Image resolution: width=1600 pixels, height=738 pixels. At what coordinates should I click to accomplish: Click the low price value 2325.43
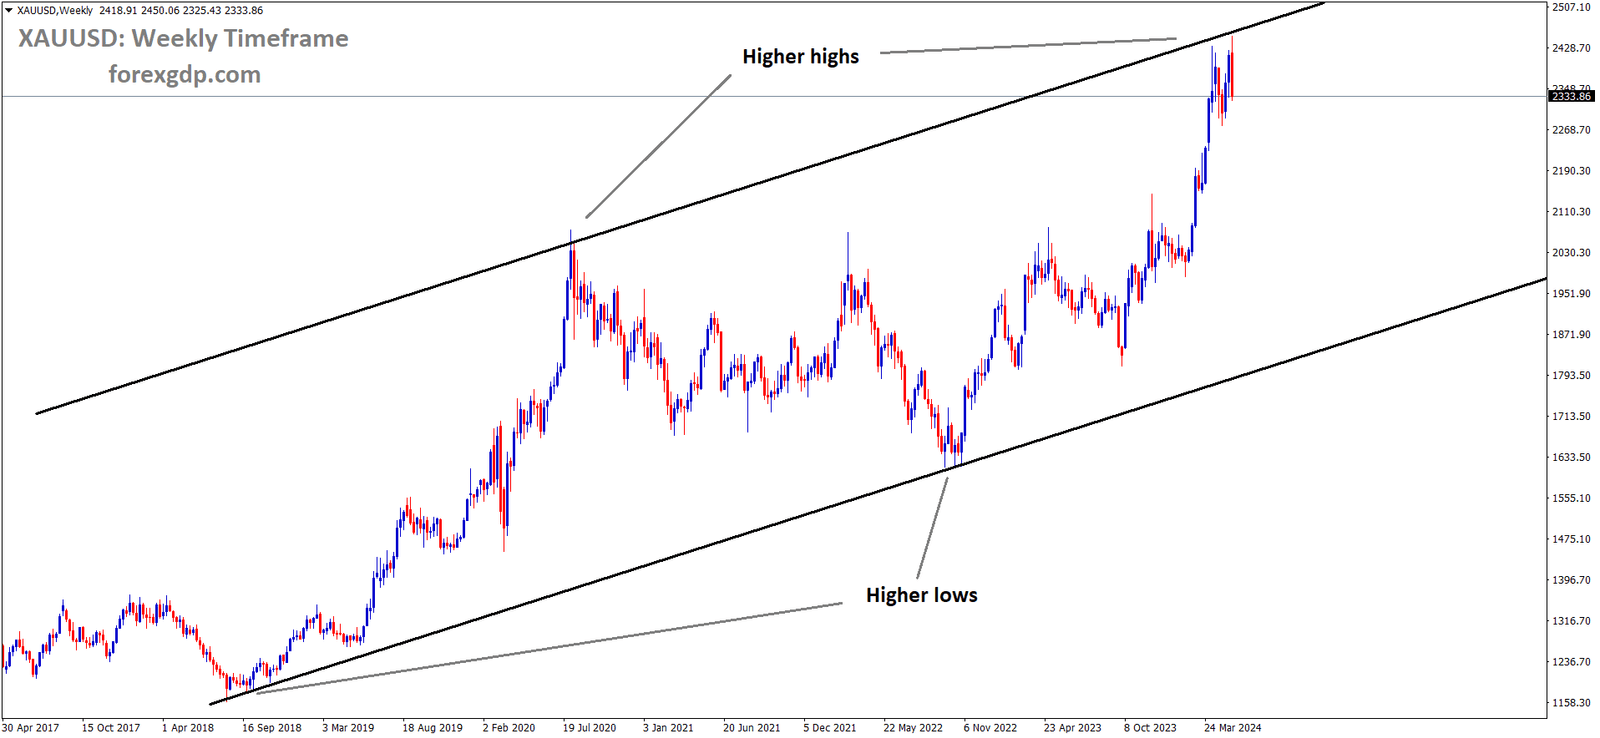click(202, 11)
